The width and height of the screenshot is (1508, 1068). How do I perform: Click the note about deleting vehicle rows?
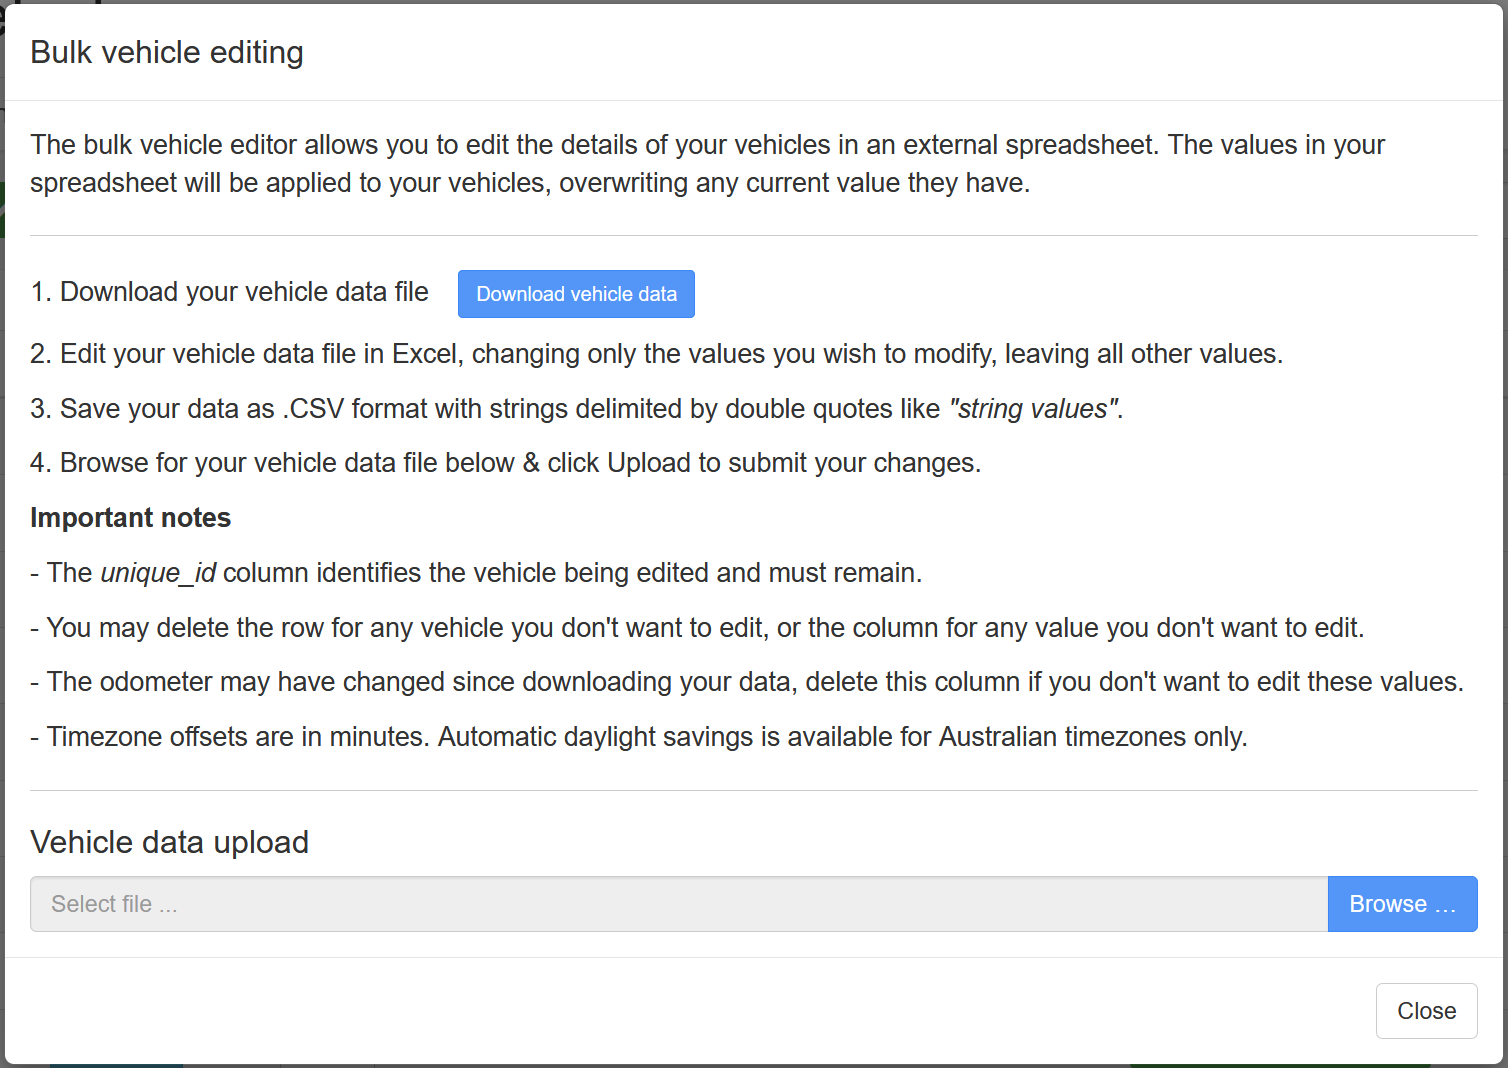[x=697, y=628]
